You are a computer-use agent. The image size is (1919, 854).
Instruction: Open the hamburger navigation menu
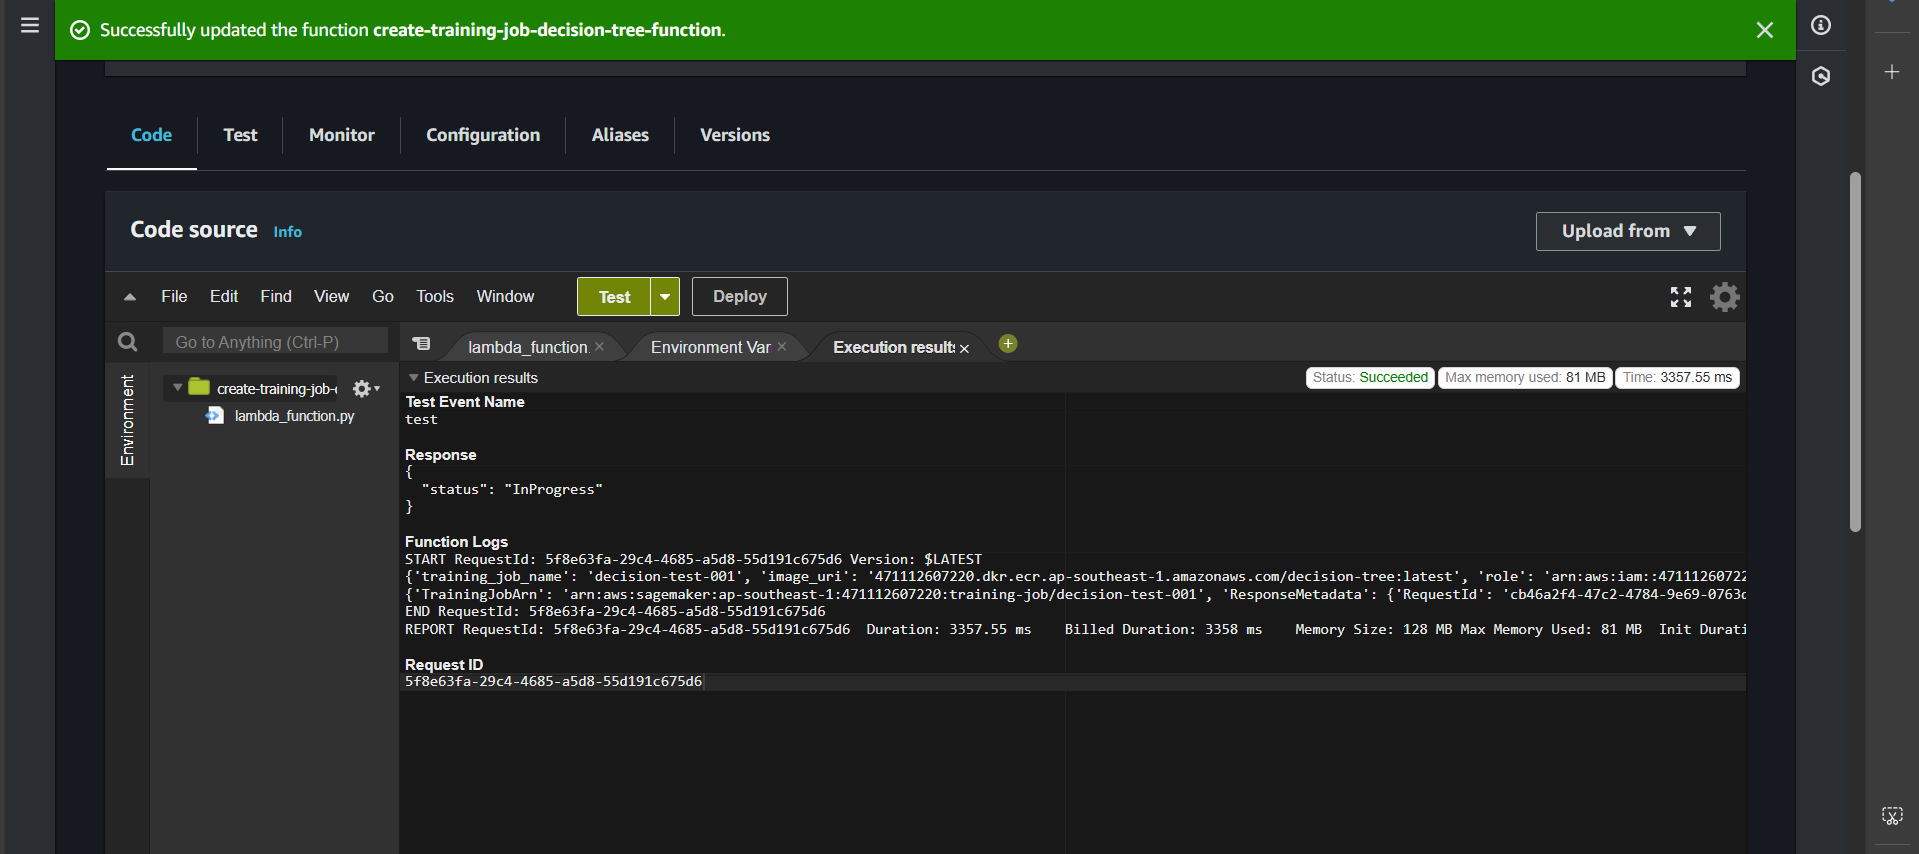tap(30, 25)
